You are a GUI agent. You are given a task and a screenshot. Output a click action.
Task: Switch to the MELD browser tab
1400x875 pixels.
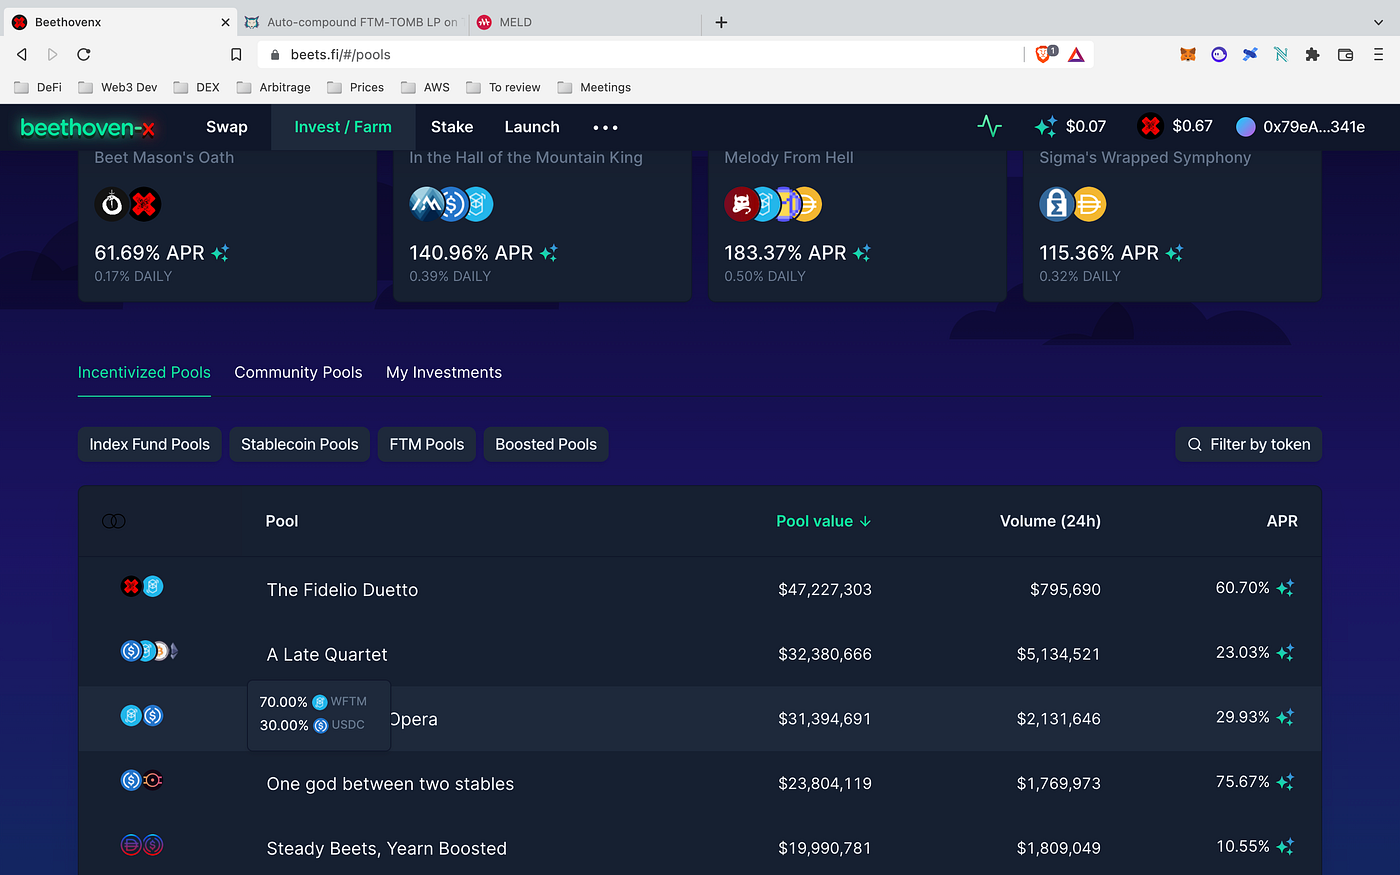click(585, 22)
